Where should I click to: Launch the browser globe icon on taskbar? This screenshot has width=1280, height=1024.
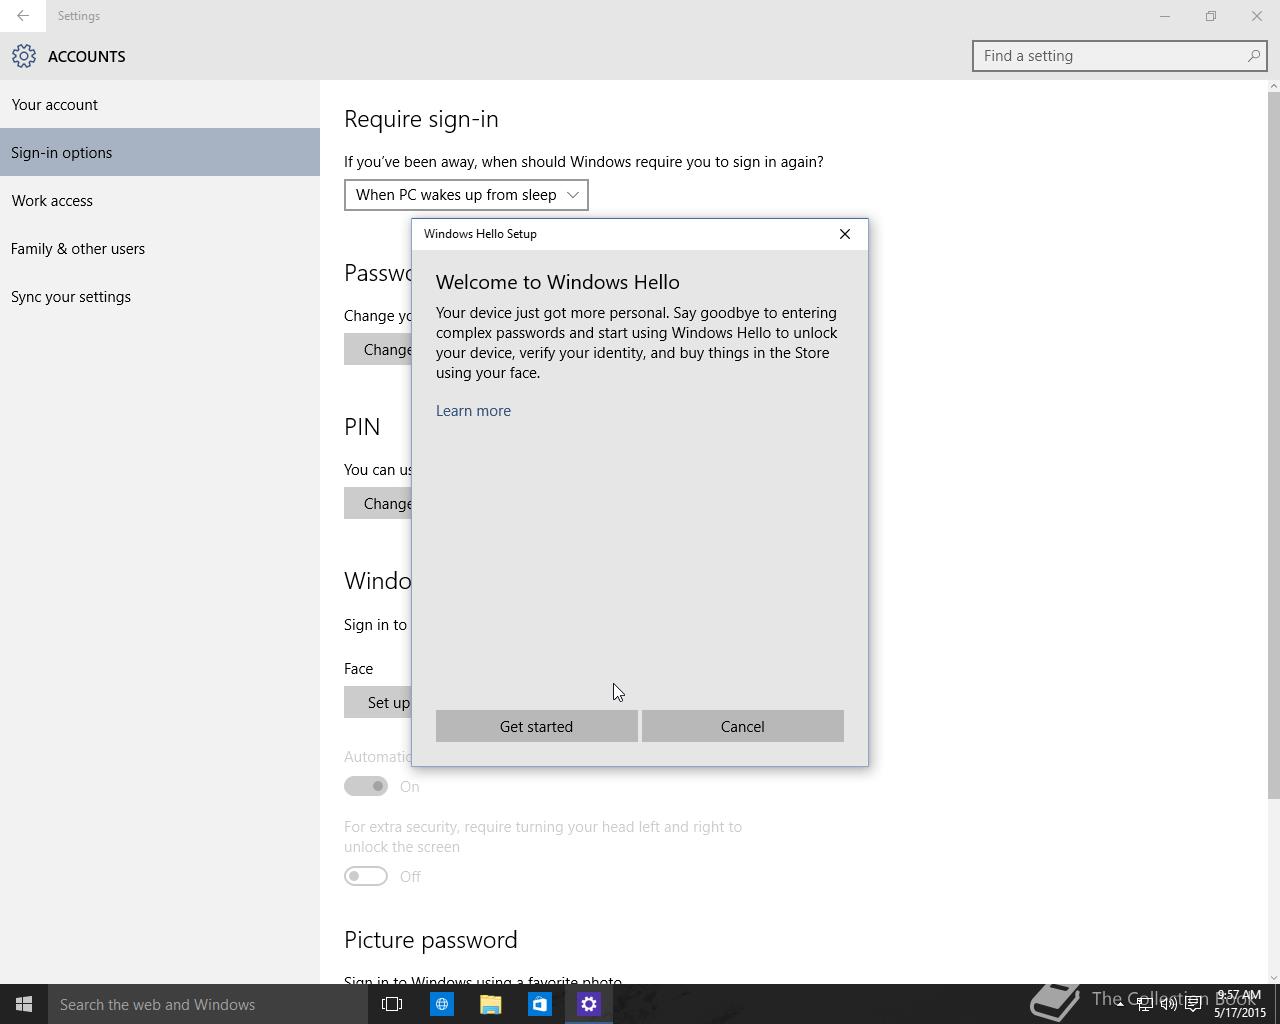[x=441, y=1004]
